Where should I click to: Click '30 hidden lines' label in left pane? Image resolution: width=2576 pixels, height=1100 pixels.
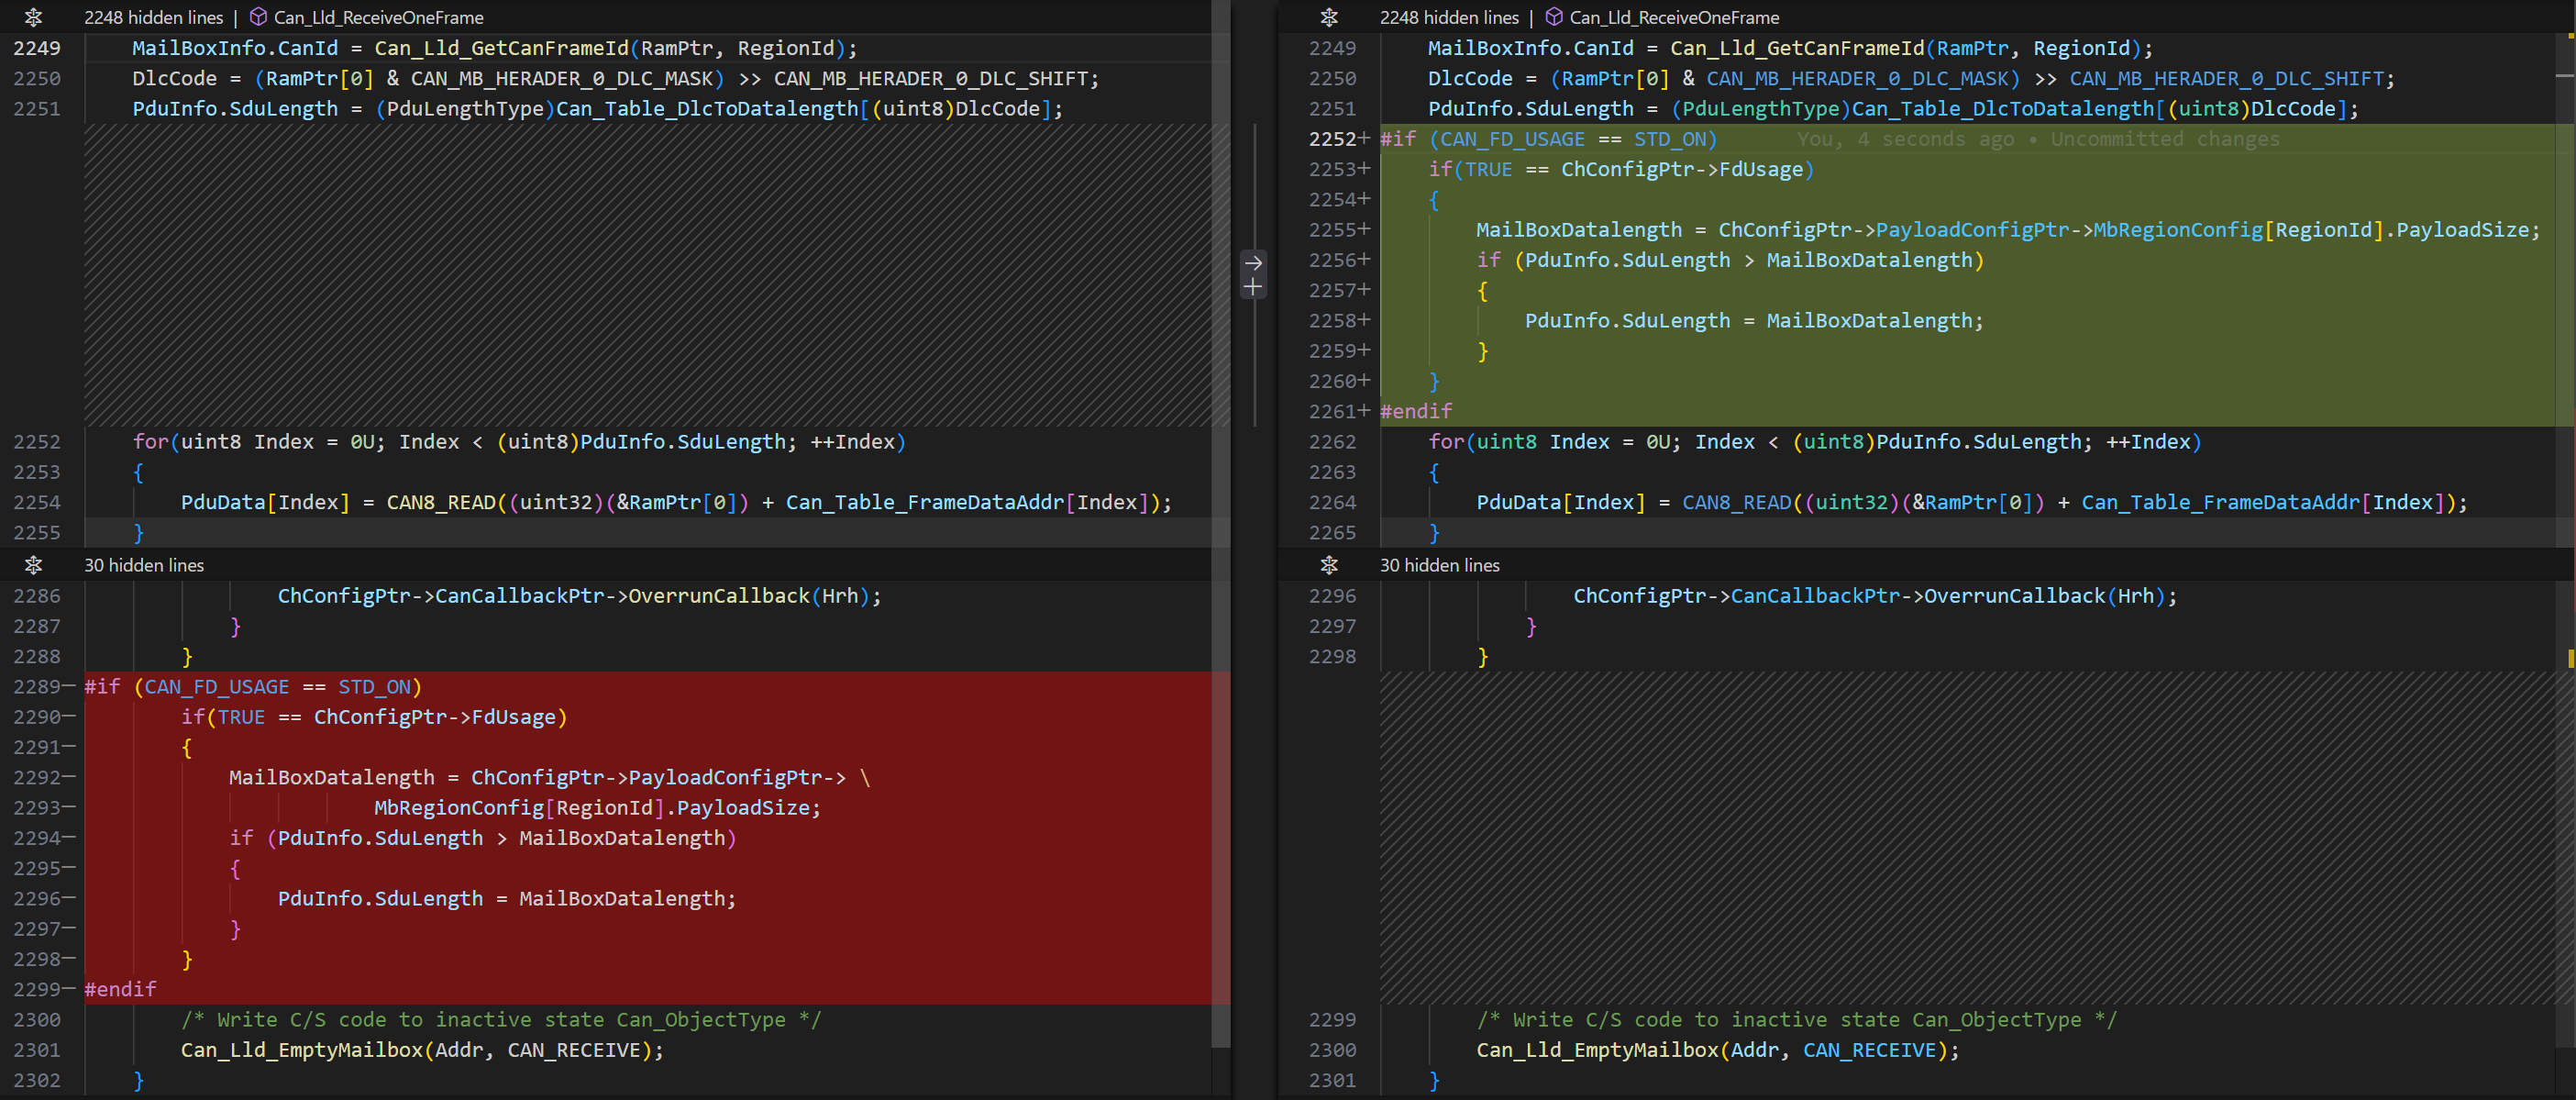[x=144, y=565]
